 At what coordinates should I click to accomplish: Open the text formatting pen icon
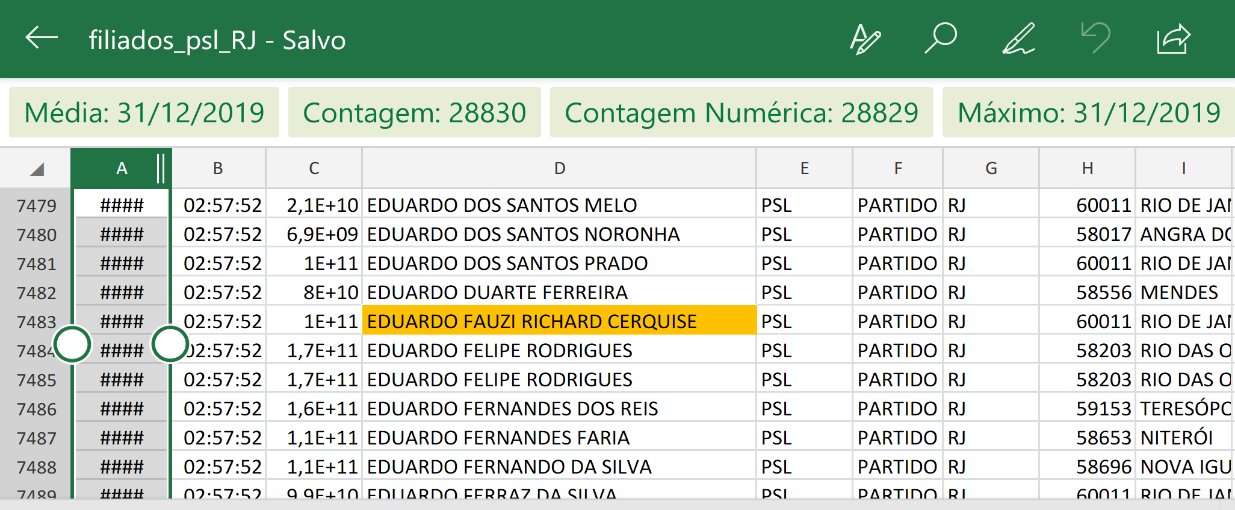pyautogui.click(x=864, y=39)
